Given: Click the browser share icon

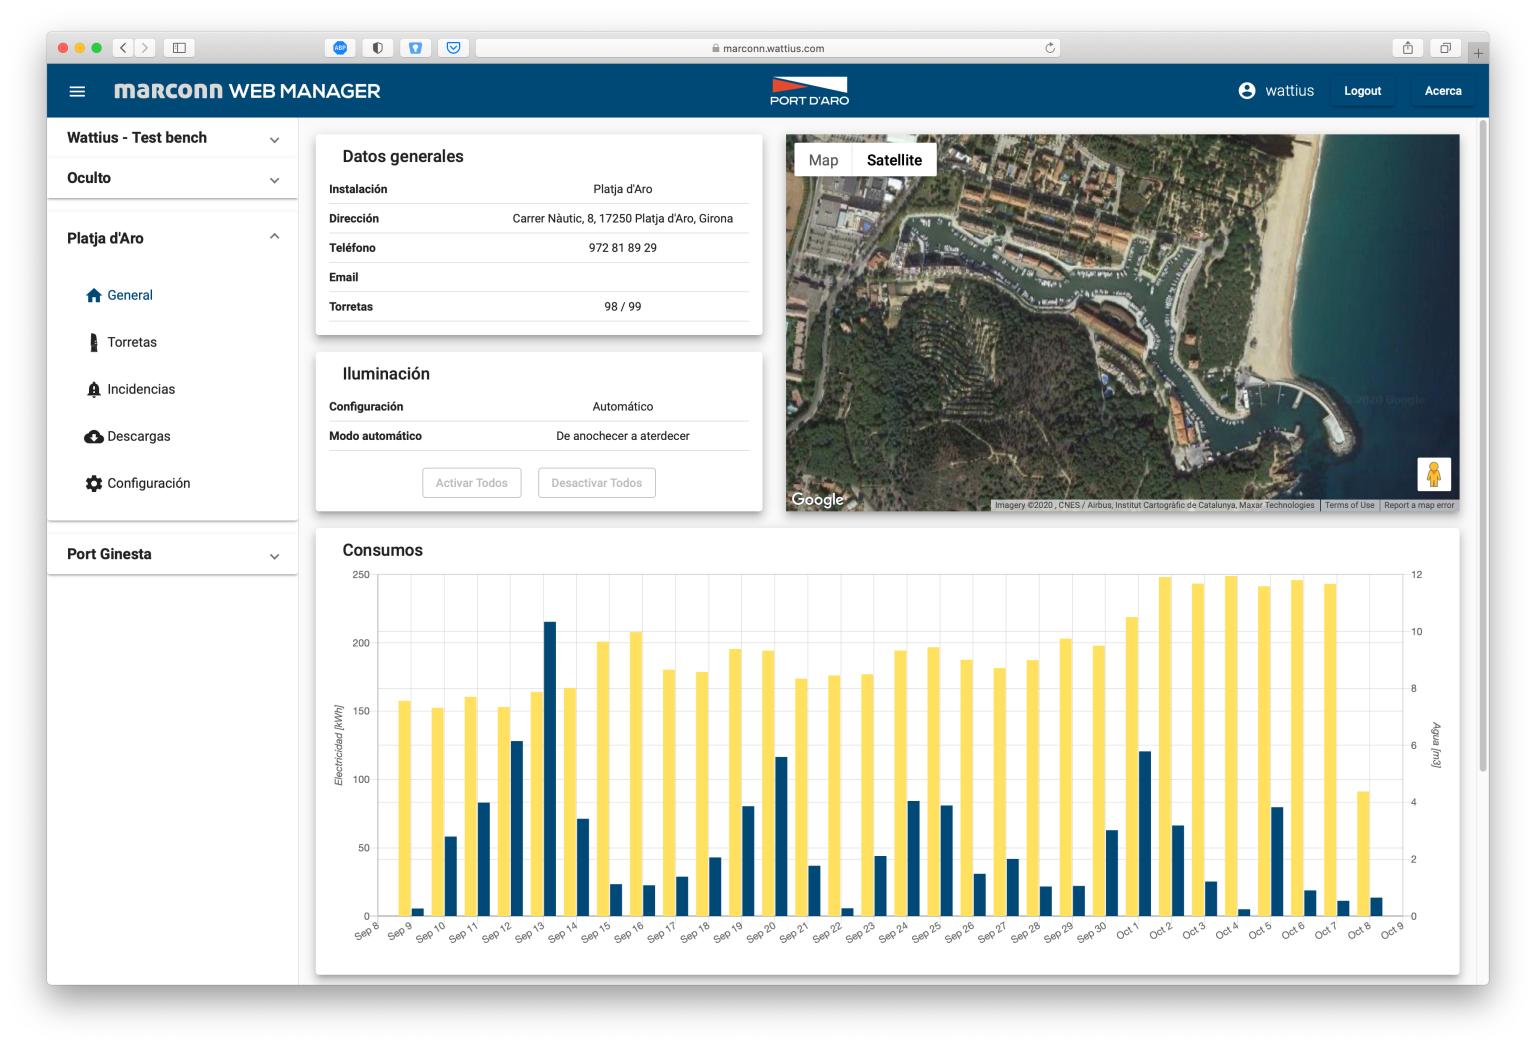Looking at the screenshot, I should [x=1407, y=48].
